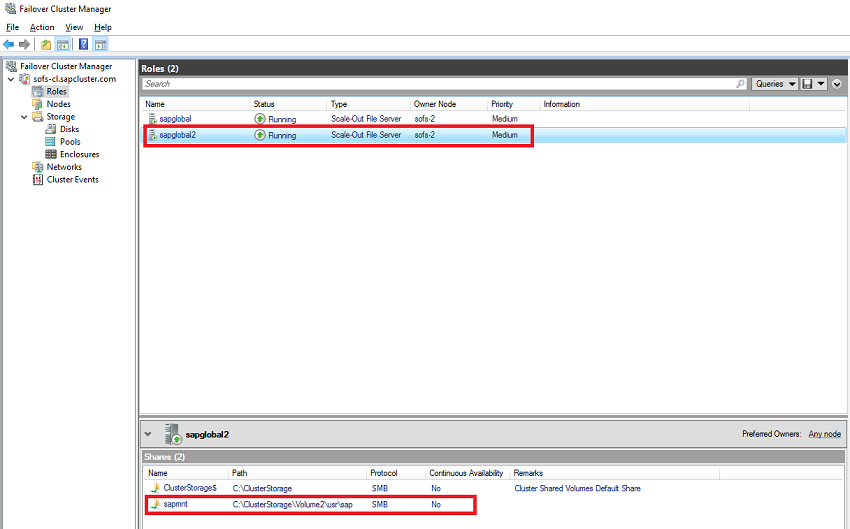Click the C:\ClusterStorage\Volume2\usr\sap path
Screen dimensions: 850x529
click(293, 504)
